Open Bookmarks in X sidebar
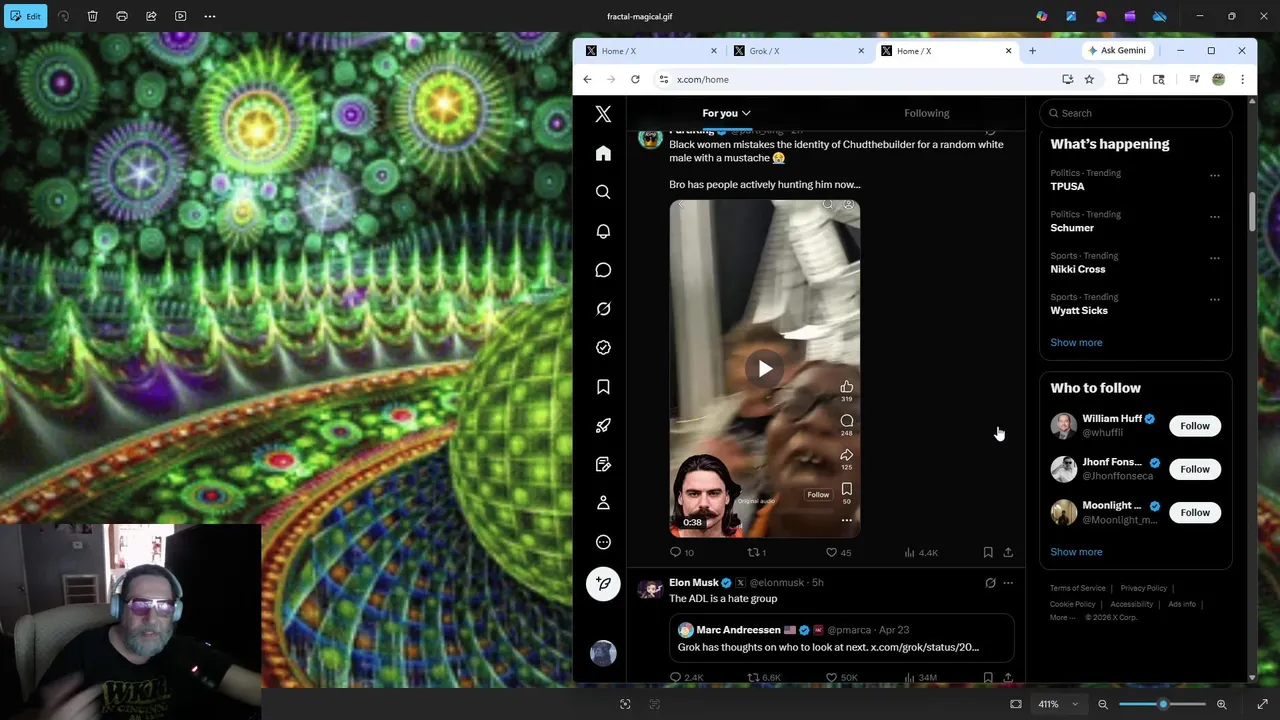1280x720 pixels. point(603,387)
